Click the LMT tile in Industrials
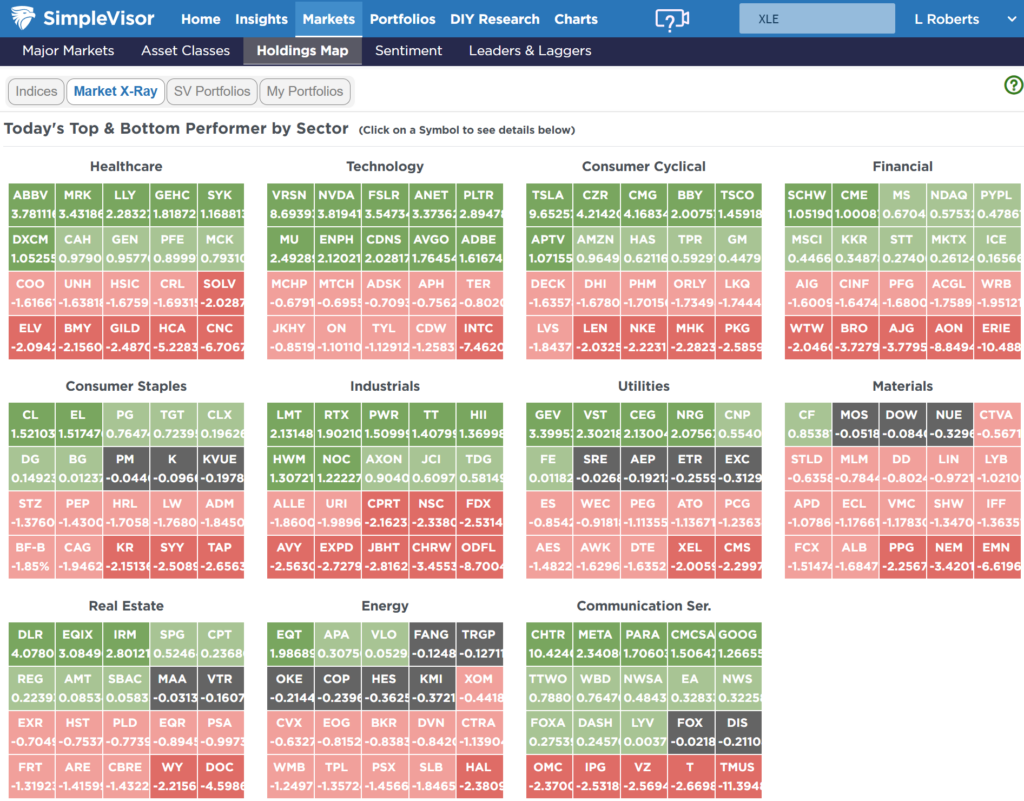Screen dimensions: 1024x801 [x=289, y=424]
